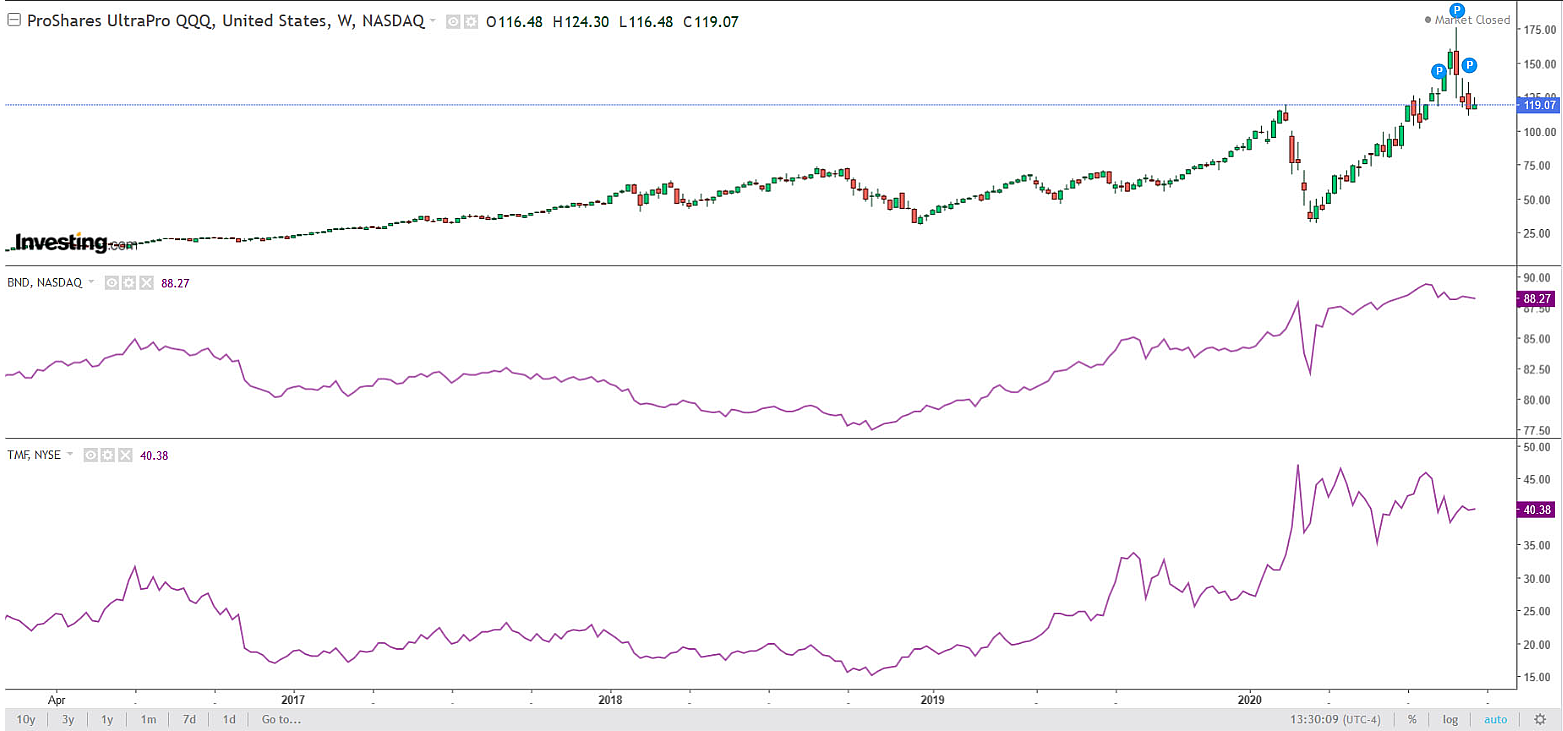Click the clock time 13:30:09 (UTC-4)

[1335, 719]
